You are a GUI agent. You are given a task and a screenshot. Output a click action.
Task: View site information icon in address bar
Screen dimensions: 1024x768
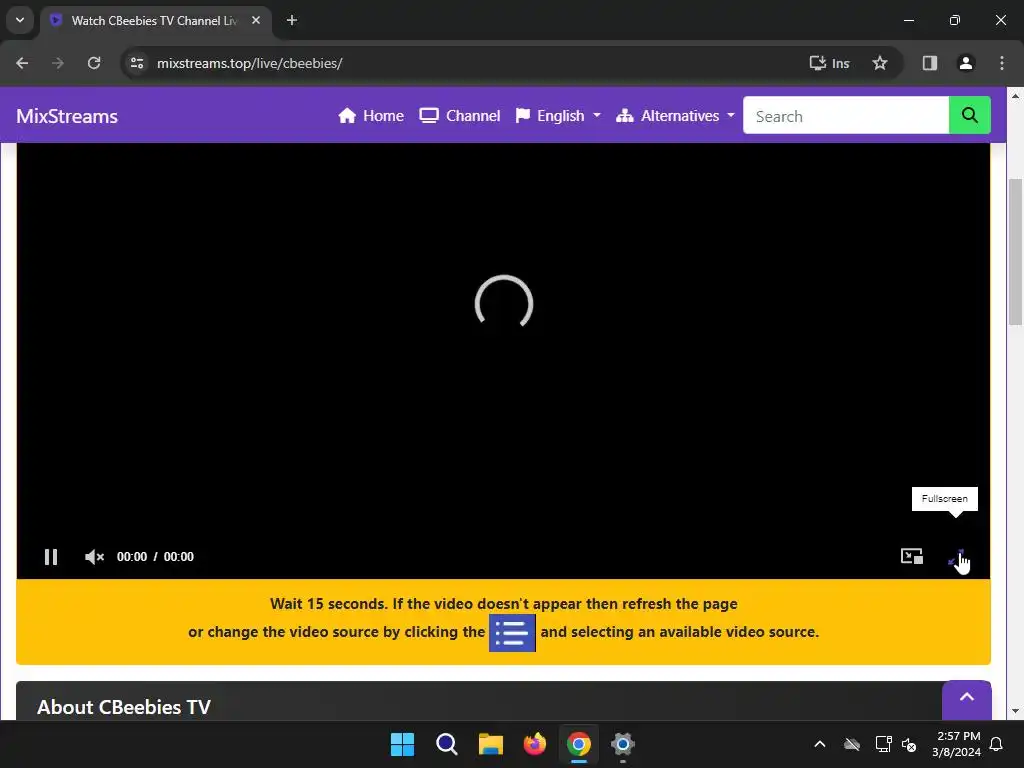137,63
